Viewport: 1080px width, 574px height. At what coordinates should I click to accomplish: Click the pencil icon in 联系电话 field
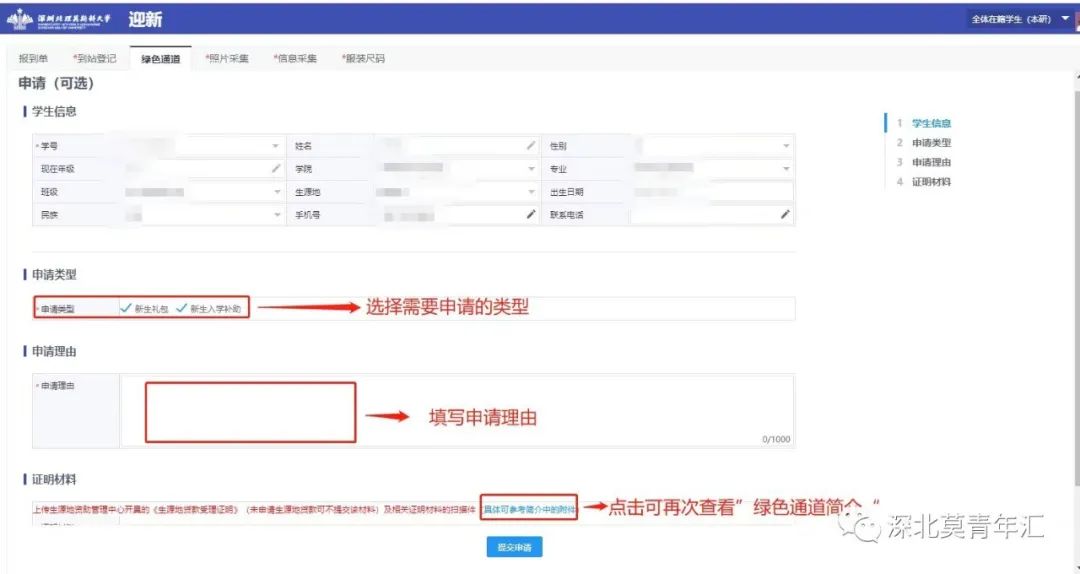(x=785, y=215)
